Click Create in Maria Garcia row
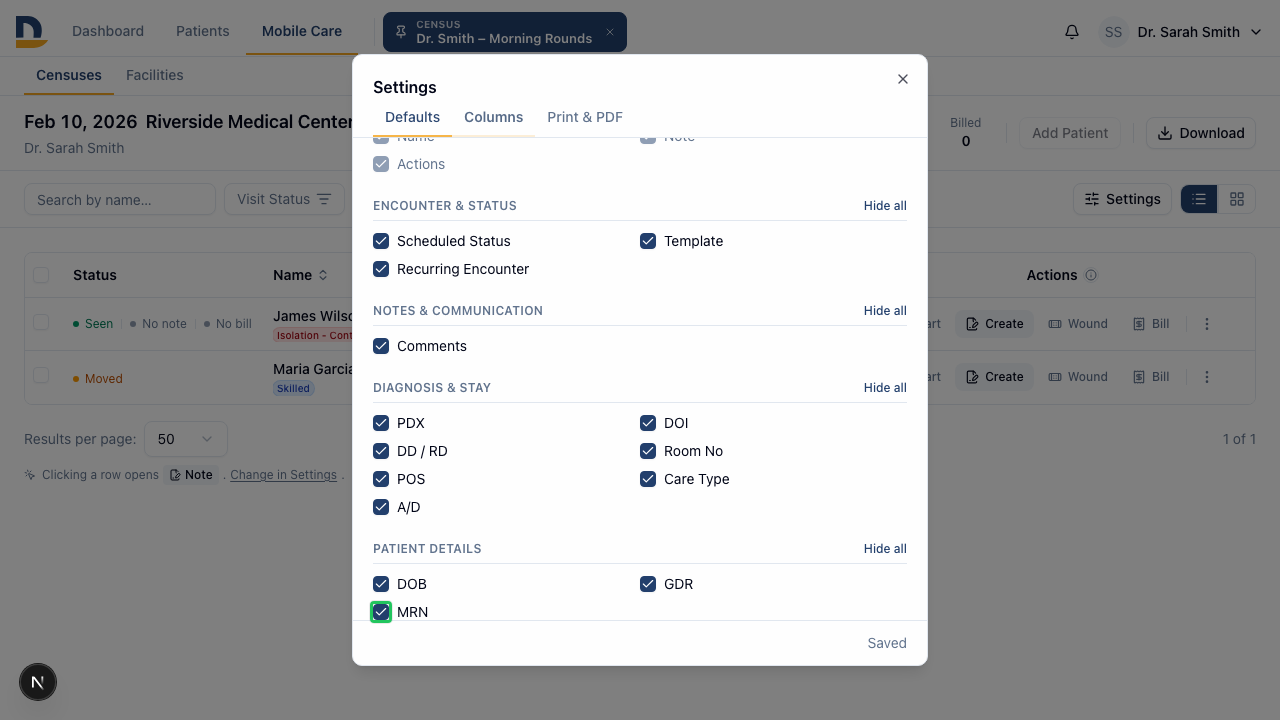 pyautogui.click(x=994, y=377)
